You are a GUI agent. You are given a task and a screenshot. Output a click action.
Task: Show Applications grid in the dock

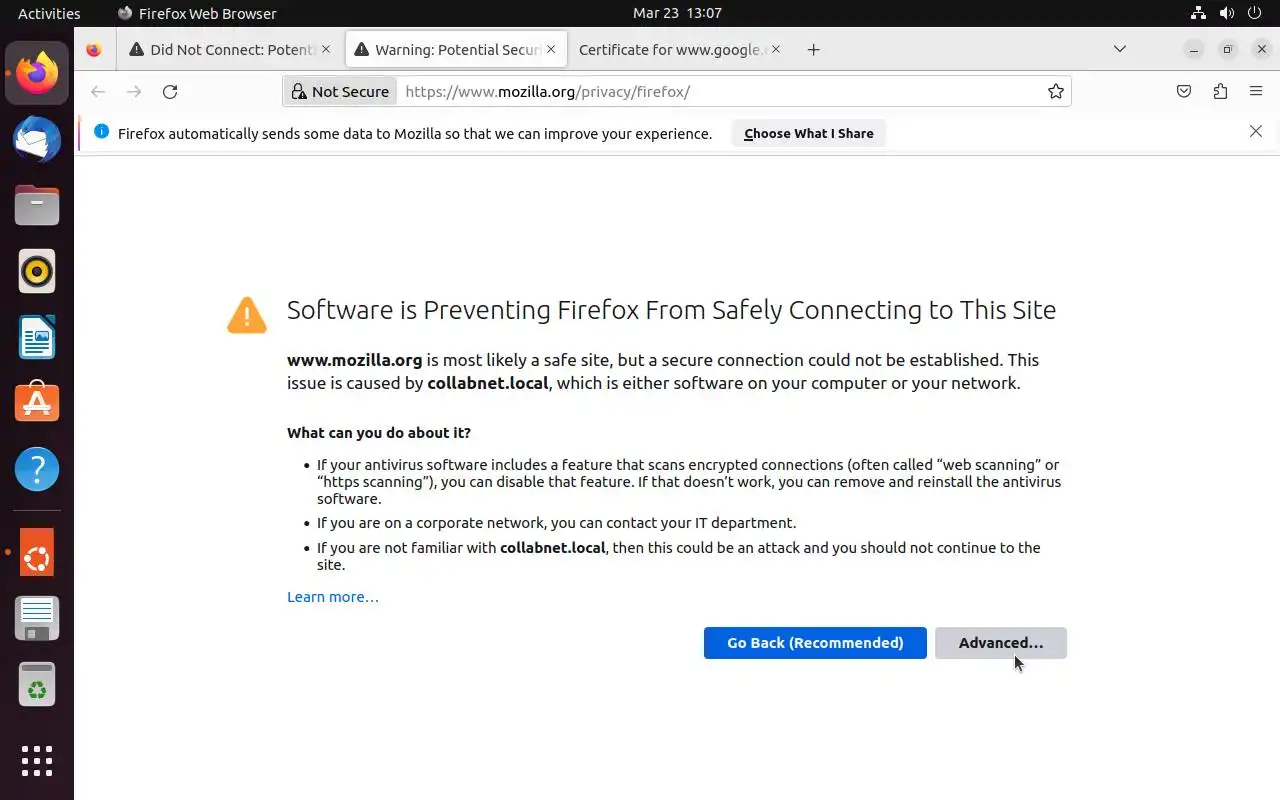point(37,760)
